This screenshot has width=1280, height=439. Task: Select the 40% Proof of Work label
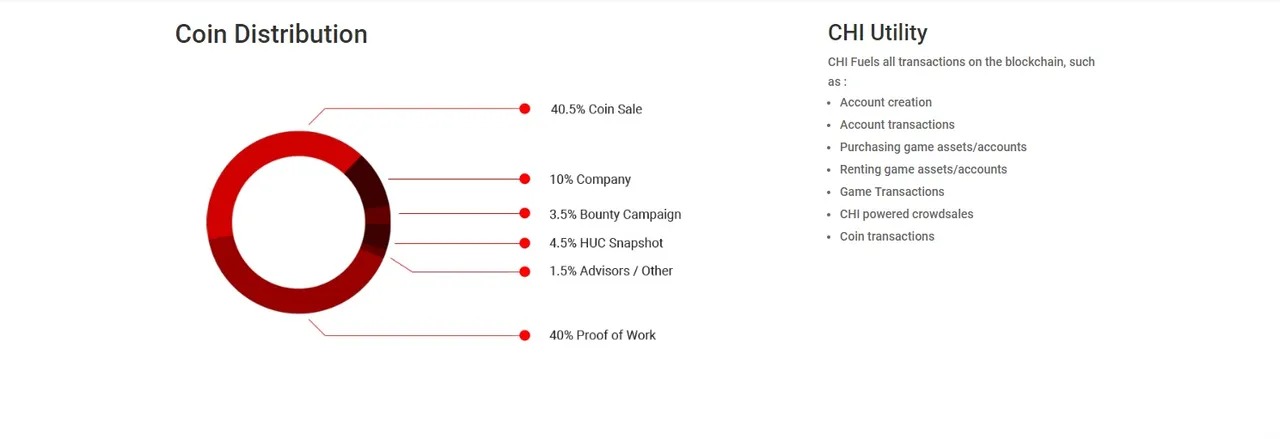coord(602,335)
